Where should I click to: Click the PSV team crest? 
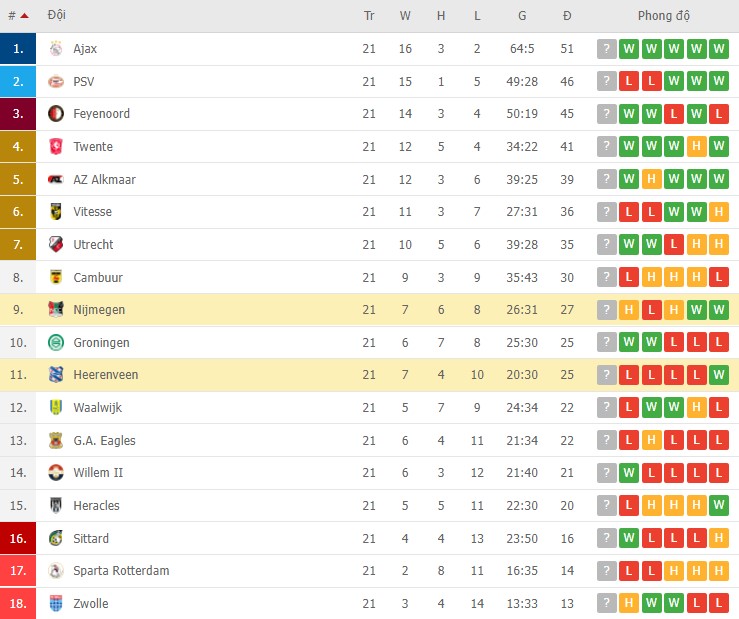[x=56, y=82]
